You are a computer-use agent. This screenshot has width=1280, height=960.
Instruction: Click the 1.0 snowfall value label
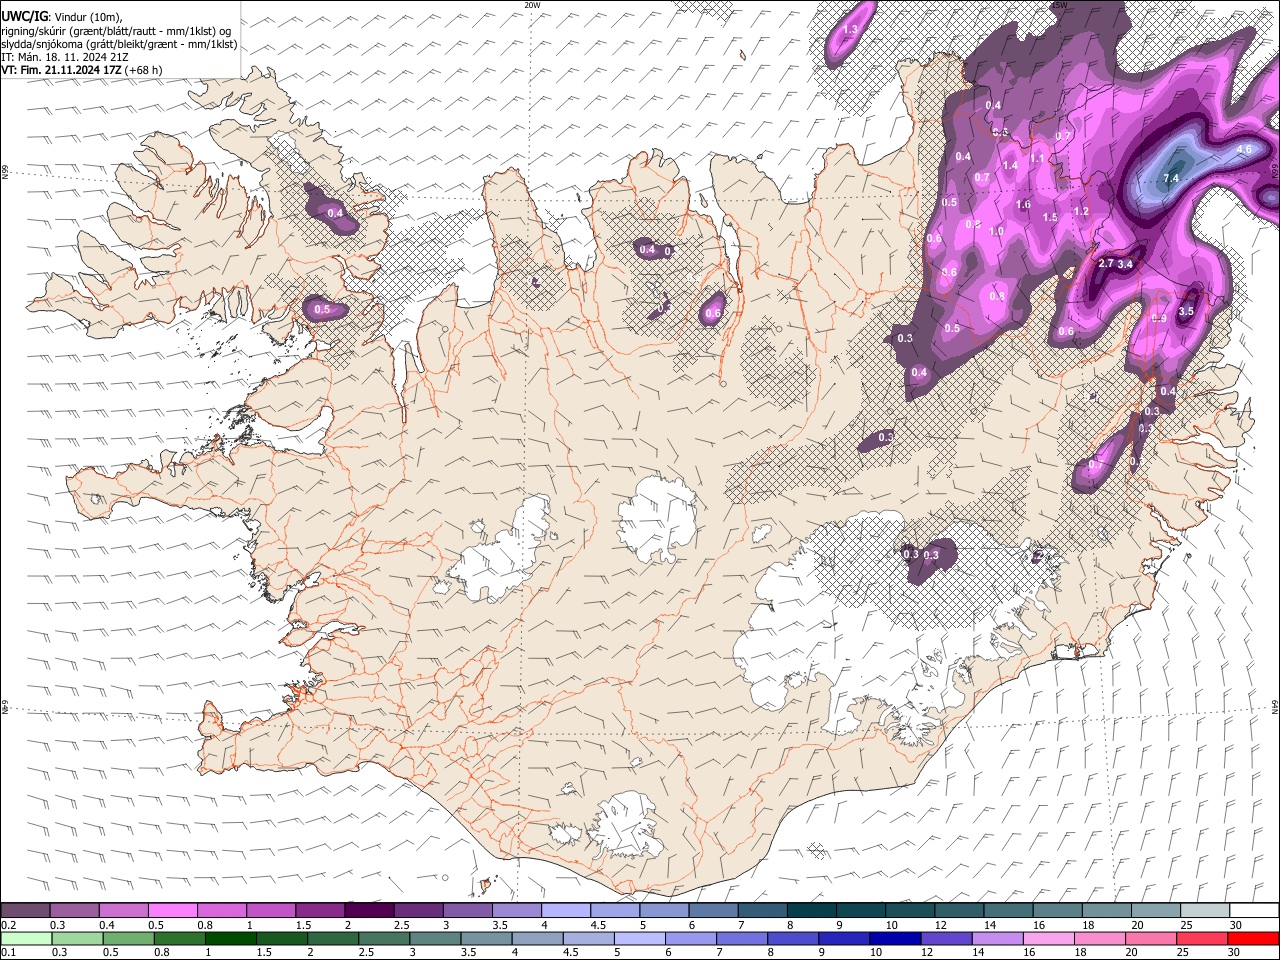click(x=996, y=231)
